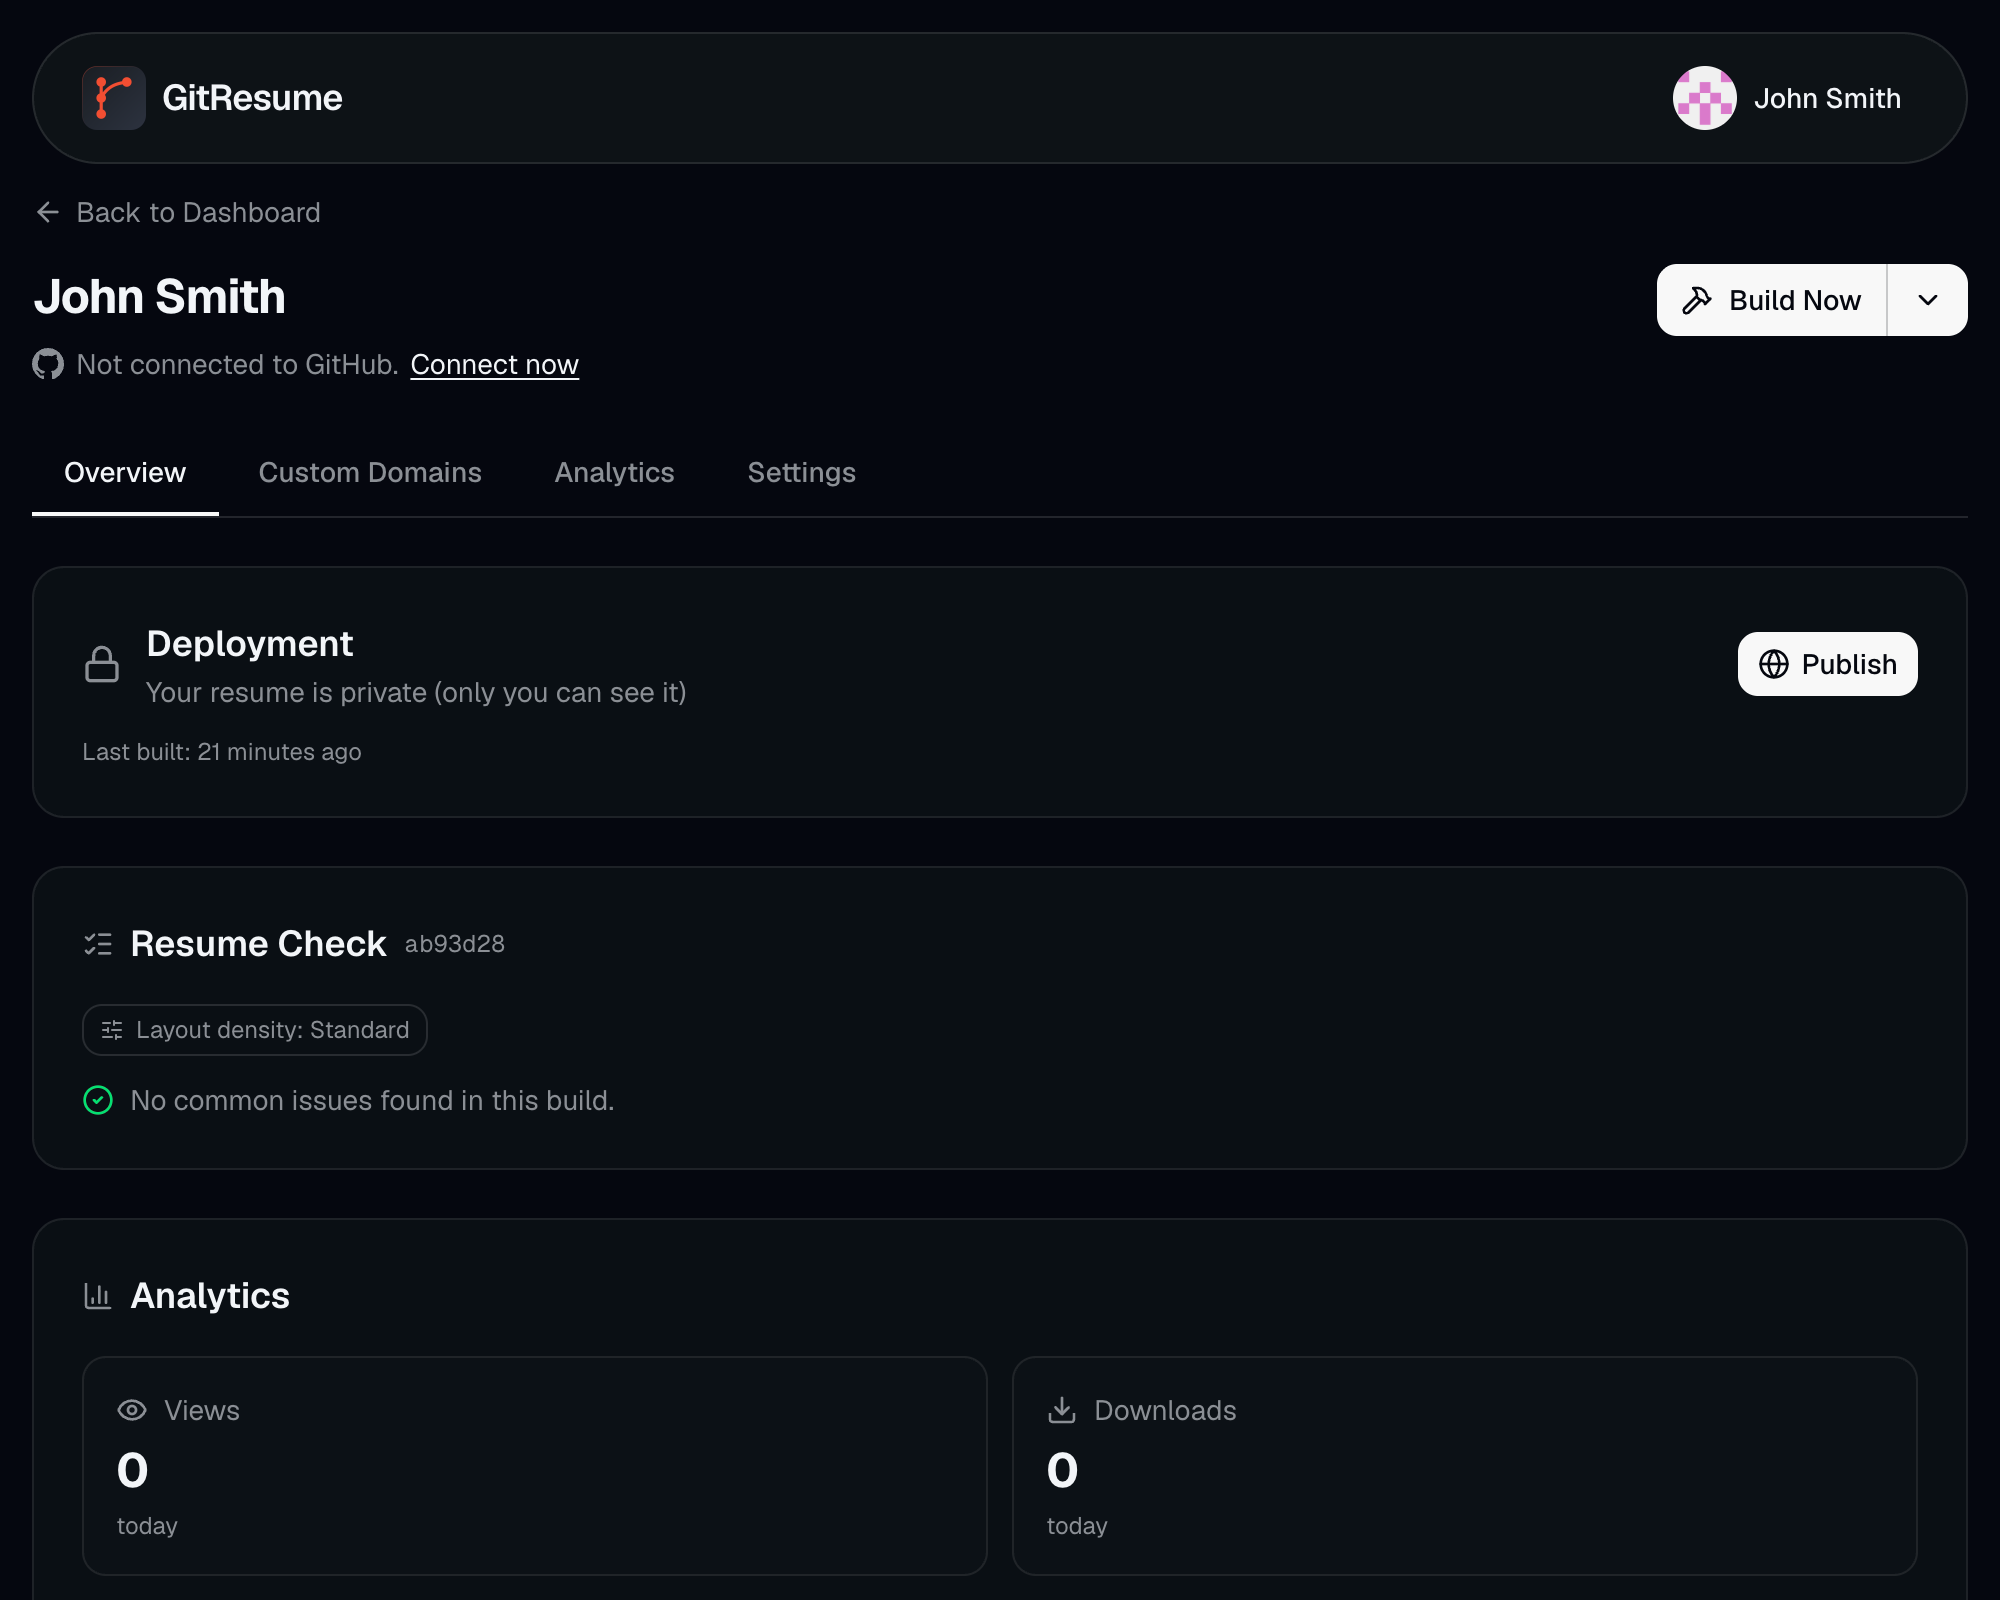Viewport: 2000px width, 1600px height.
Task: Expand the Build Now dropdown arrow
Action: (x=1928, y=300)
